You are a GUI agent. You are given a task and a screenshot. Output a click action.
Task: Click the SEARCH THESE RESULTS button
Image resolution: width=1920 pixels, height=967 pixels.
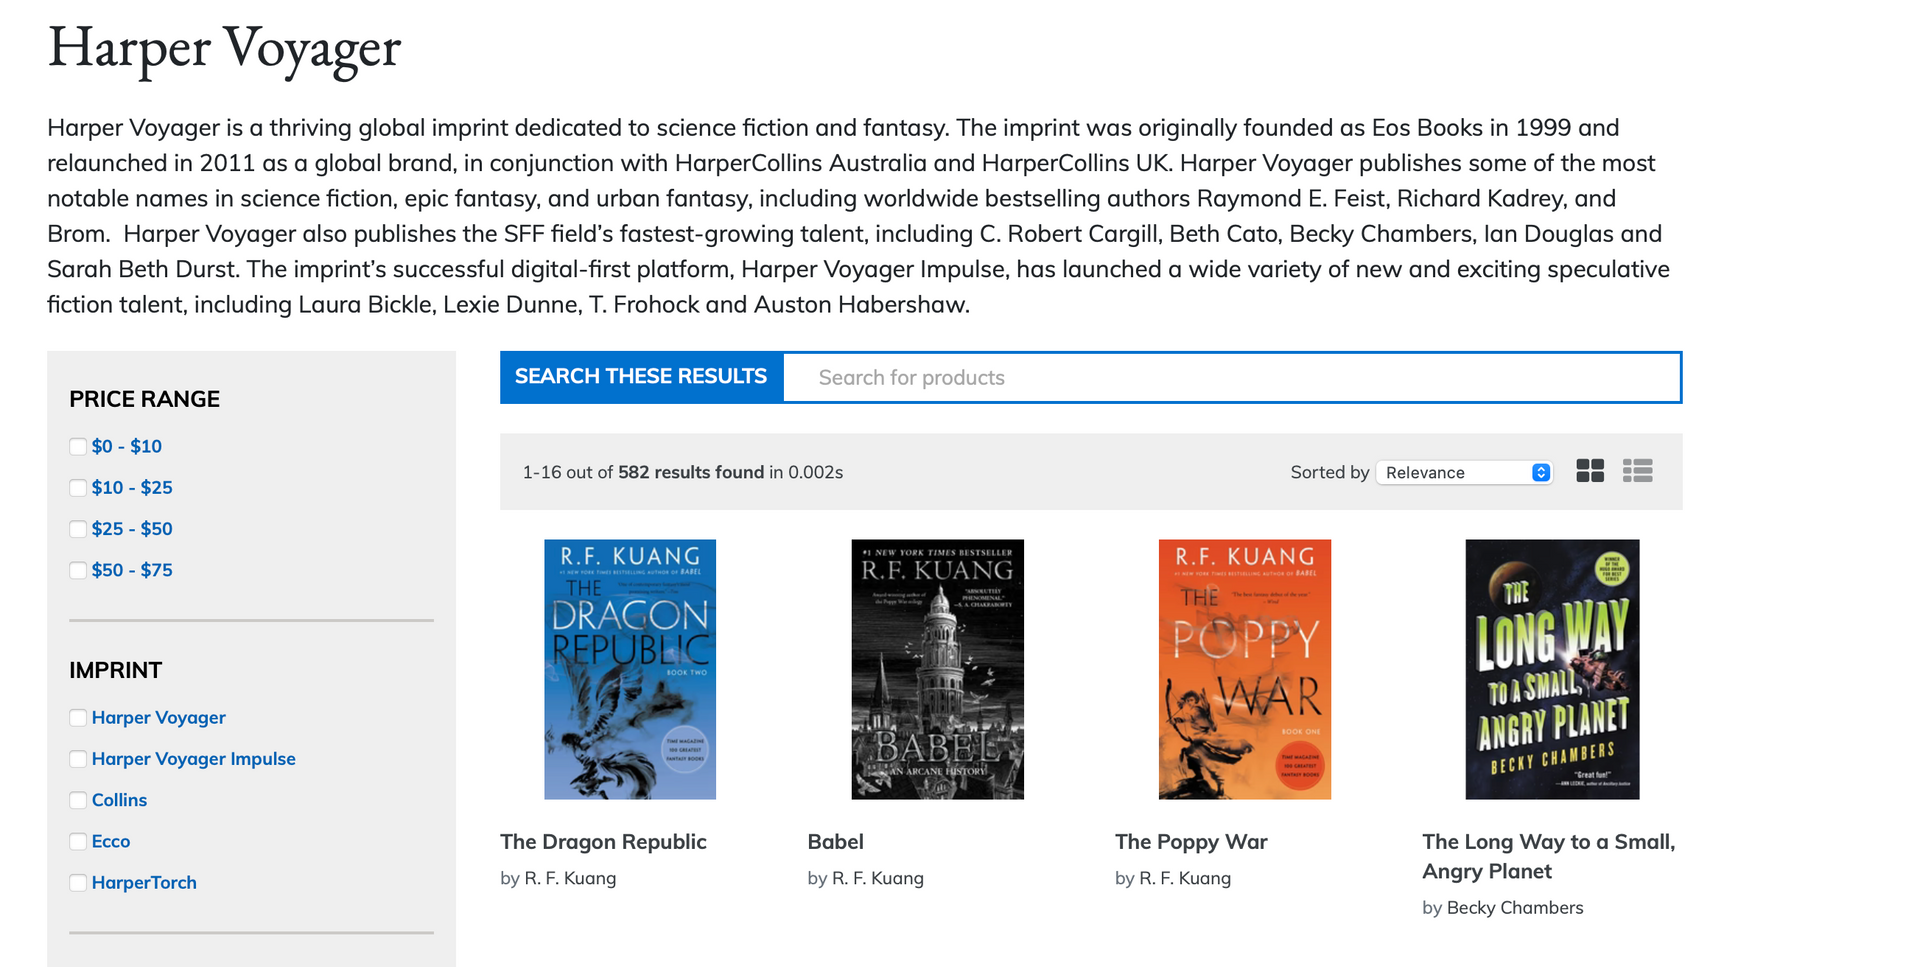point(640,377)
